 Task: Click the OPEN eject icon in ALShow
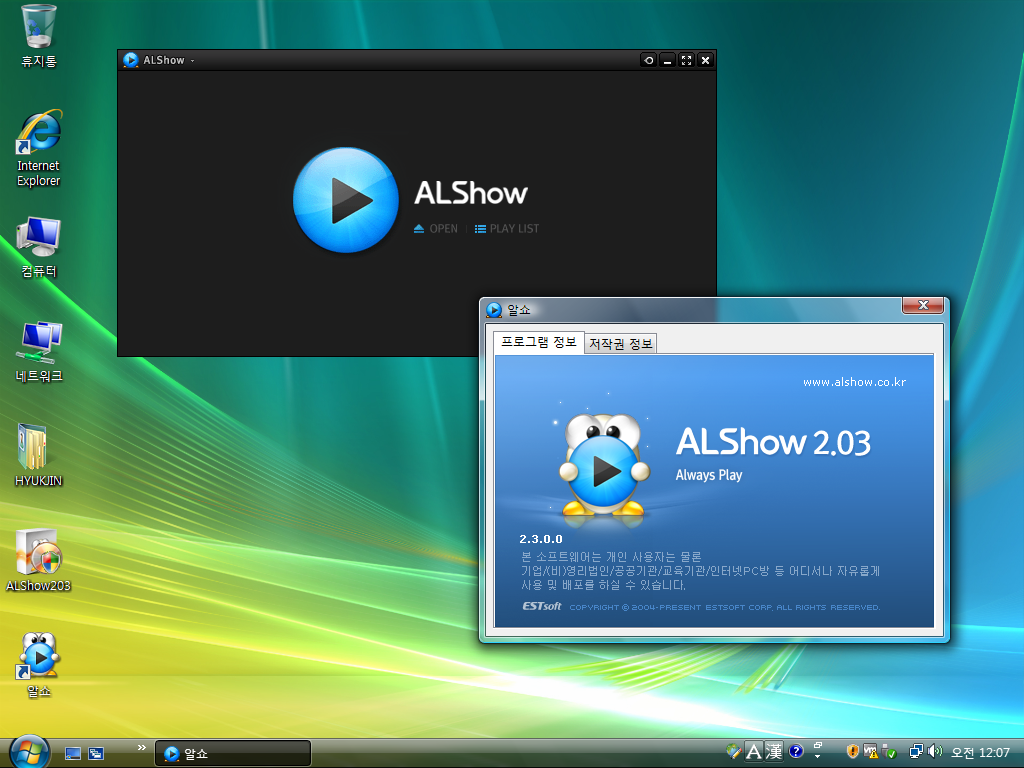pyautogui.click(x=419, y=229)
